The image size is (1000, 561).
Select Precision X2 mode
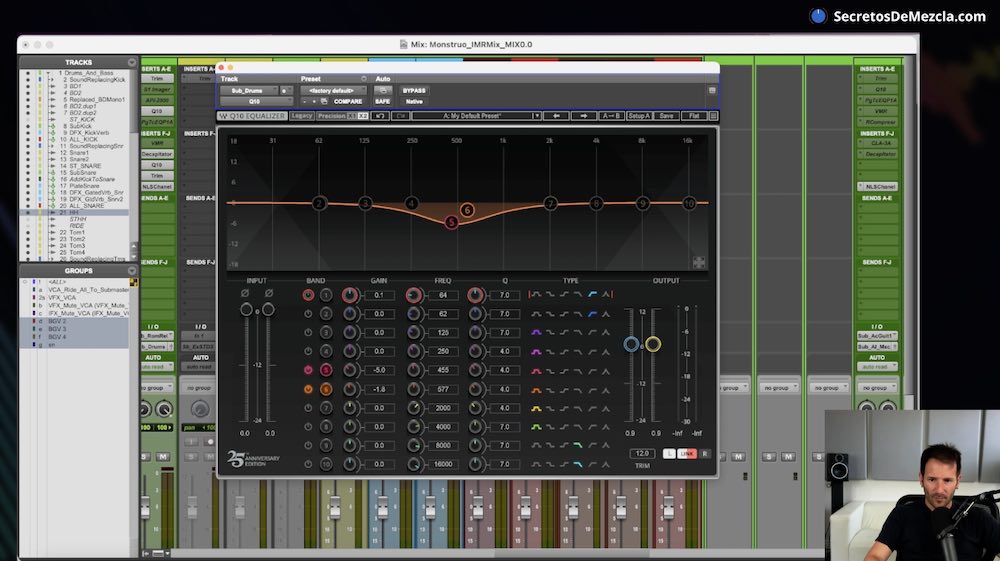pos(363,116)
